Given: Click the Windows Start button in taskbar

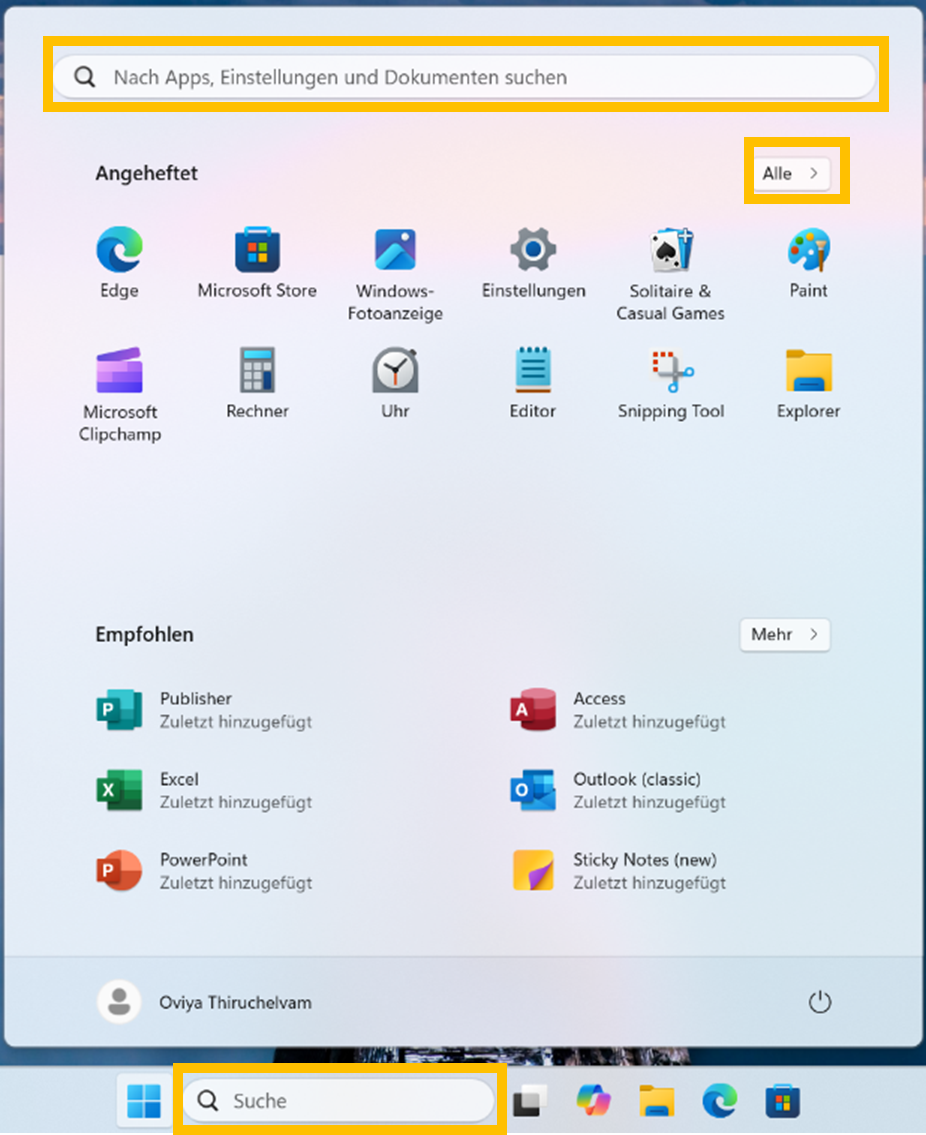Looking at the screenshot, I should coord(144,1101).
